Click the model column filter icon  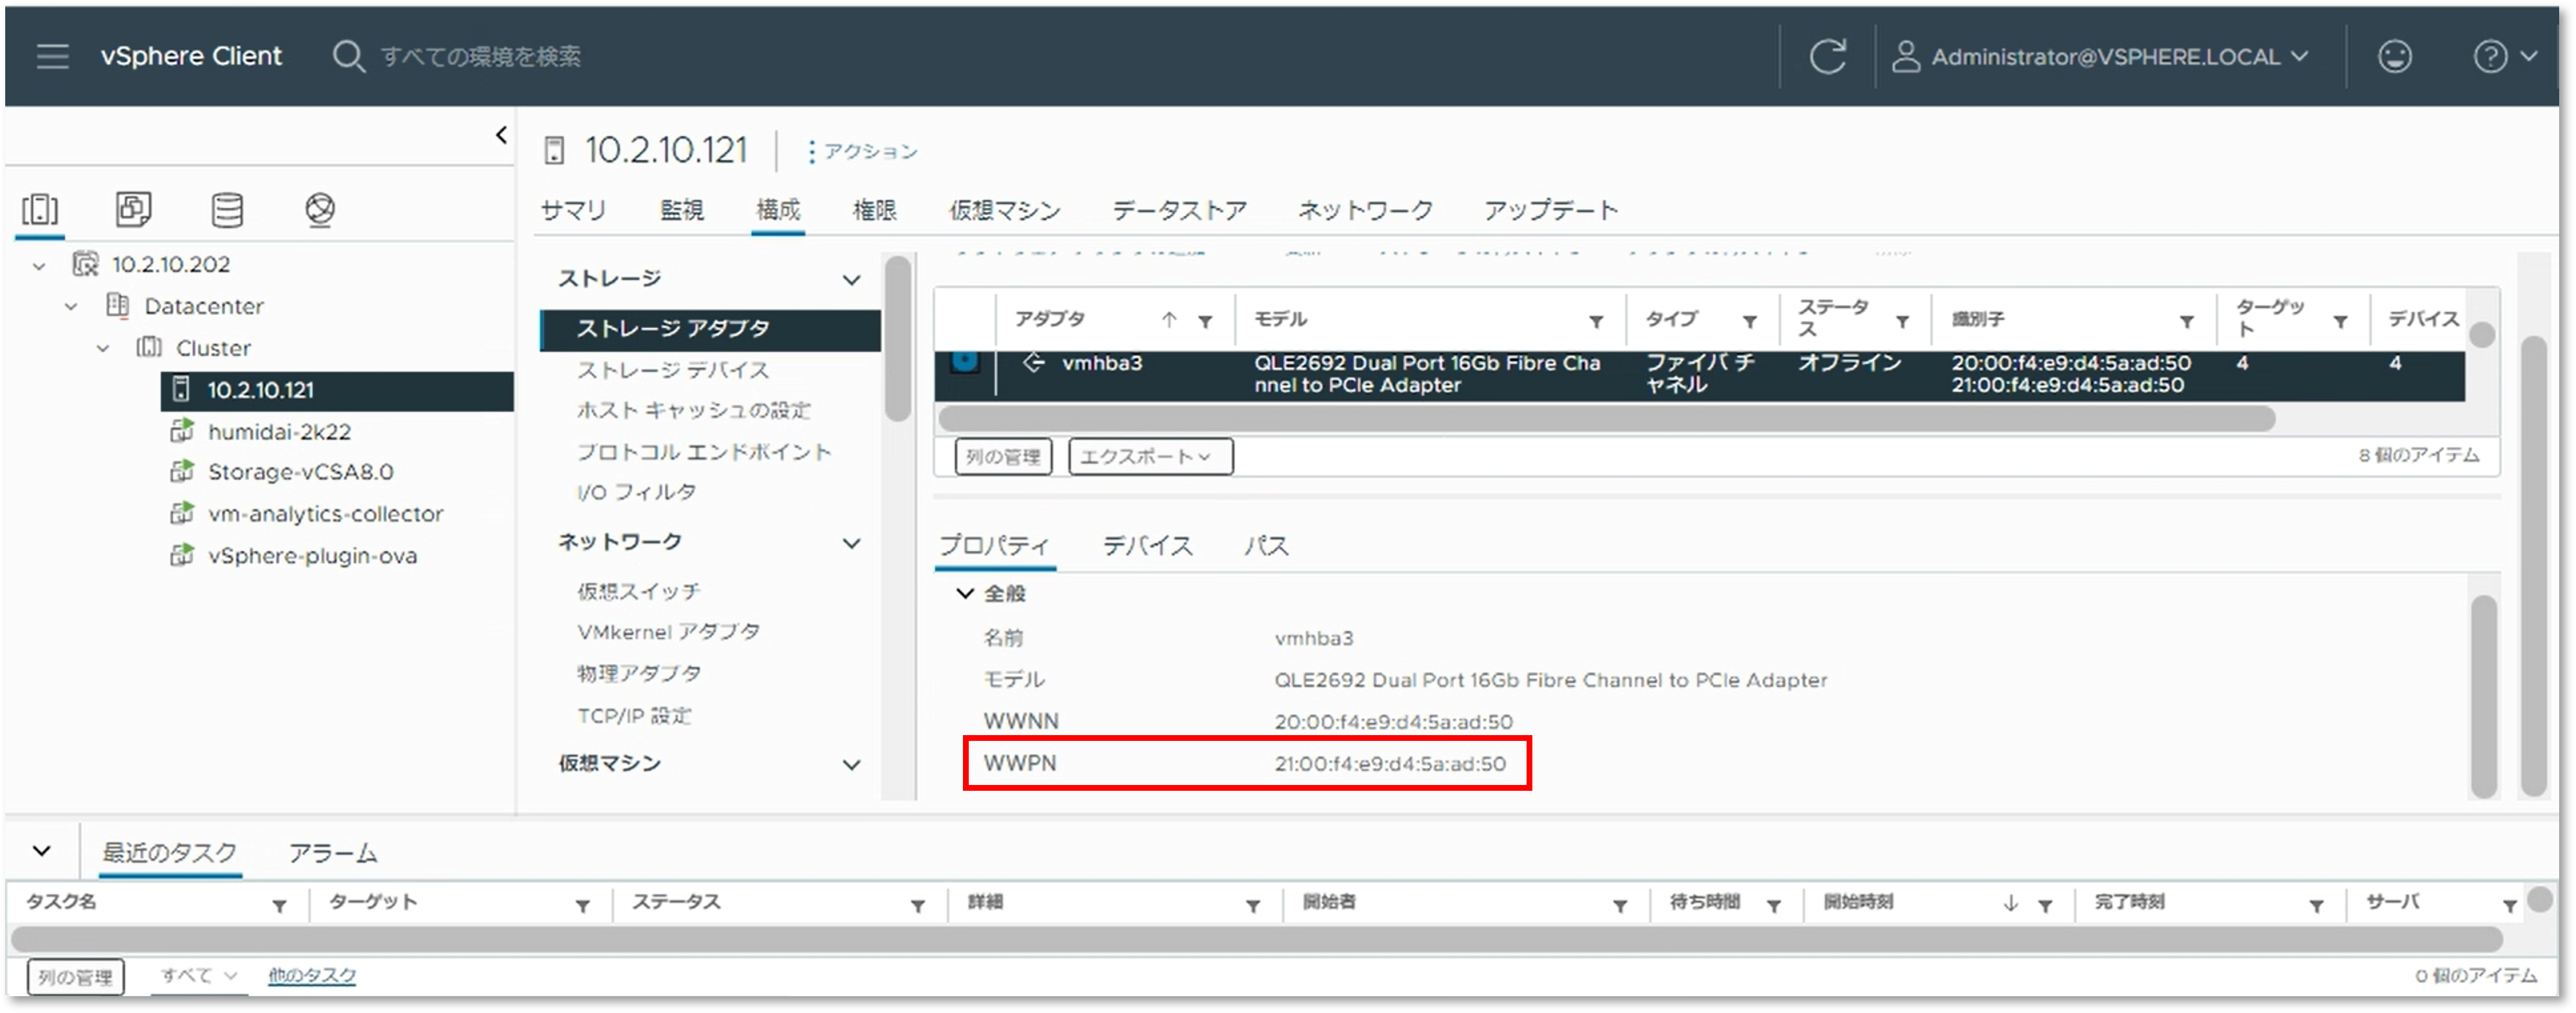1596,321
